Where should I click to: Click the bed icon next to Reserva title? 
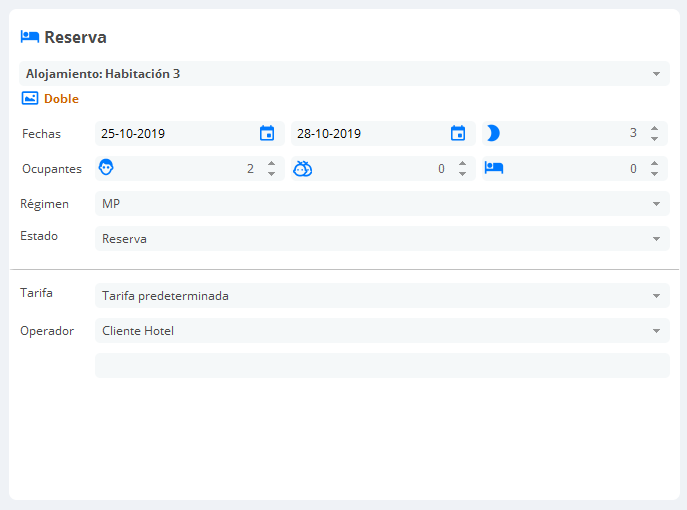[x=30, y=37]
